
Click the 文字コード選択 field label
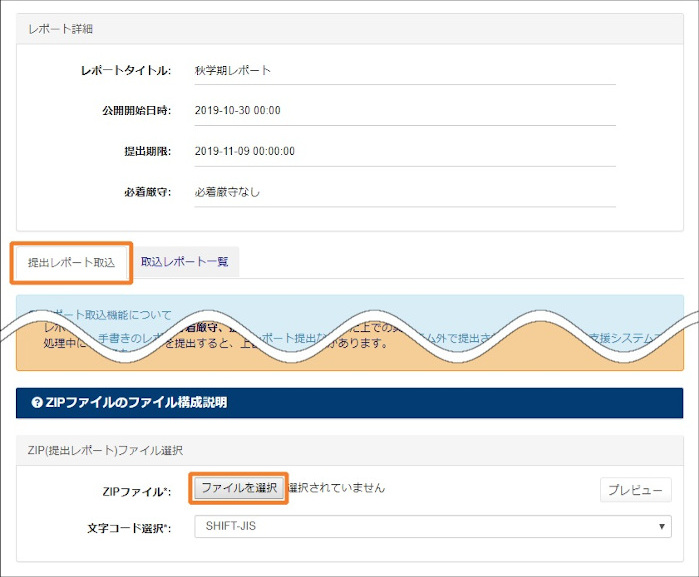(129, 526)
